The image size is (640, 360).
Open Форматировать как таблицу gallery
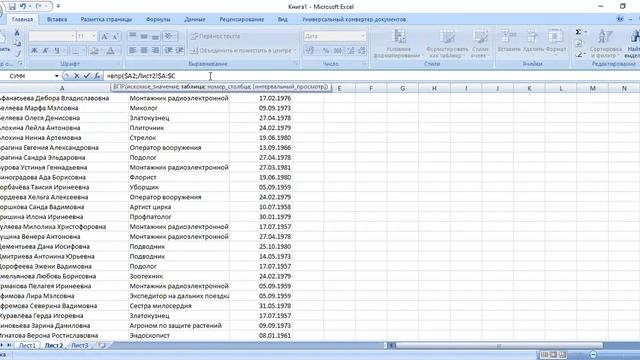(x=447, y=44)
